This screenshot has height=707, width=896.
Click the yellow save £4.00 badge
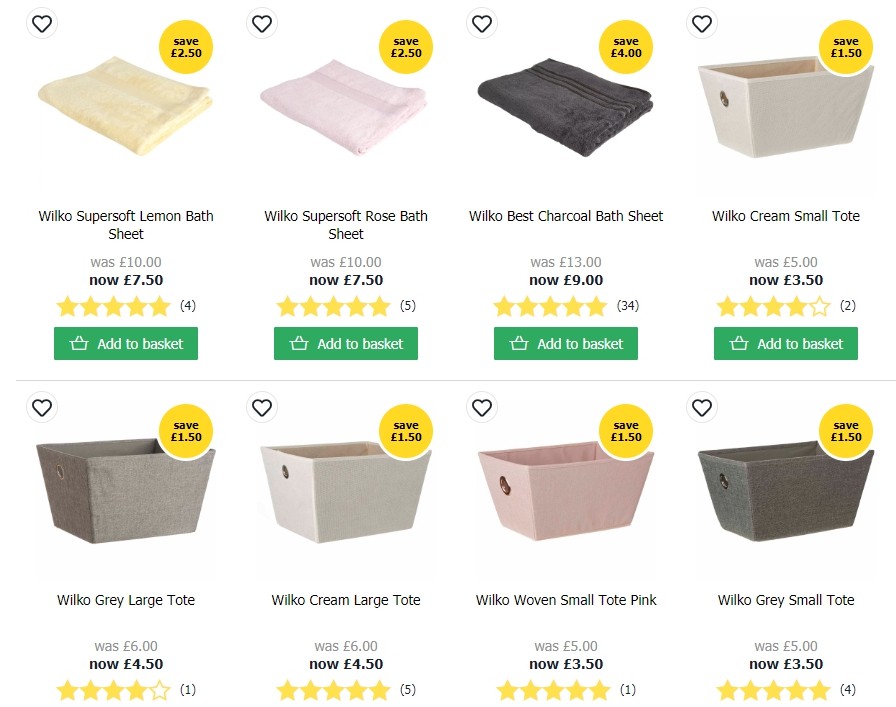point(626,46)
